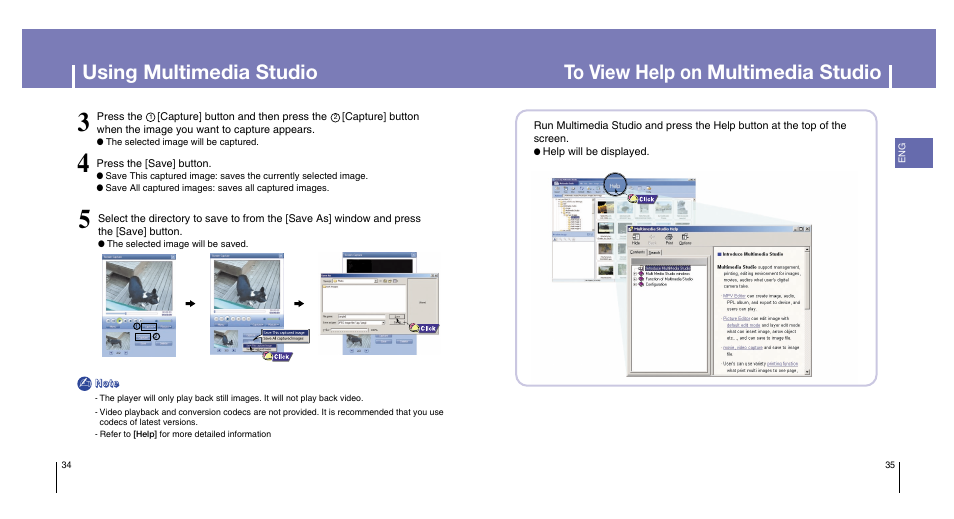Maximize the Multimedia Studio Help window
The width and height of the screenshot is (954, 519).
point(801,229)
